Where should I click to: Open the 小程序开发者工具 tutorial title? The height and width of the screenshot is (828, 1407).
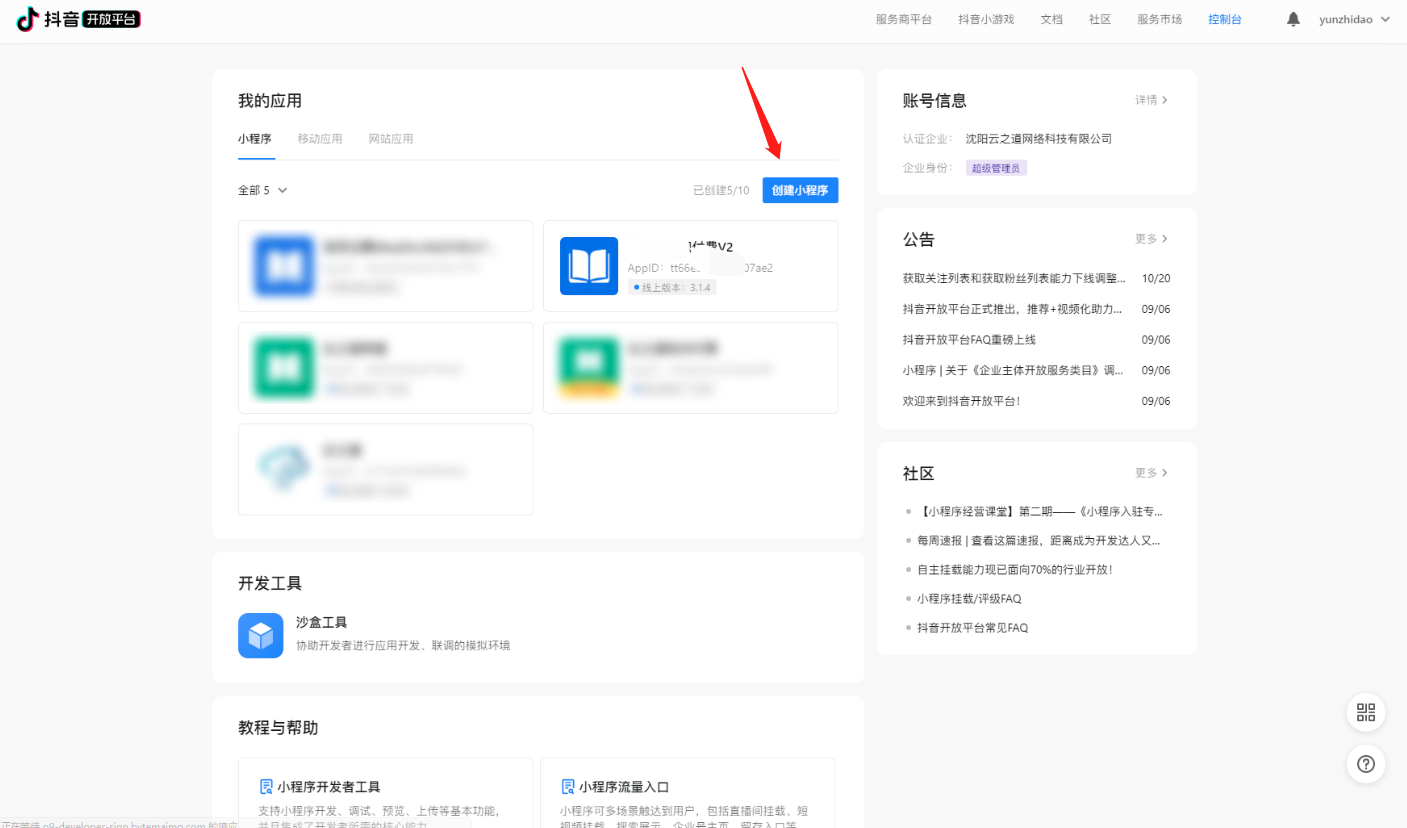[329, 787]
